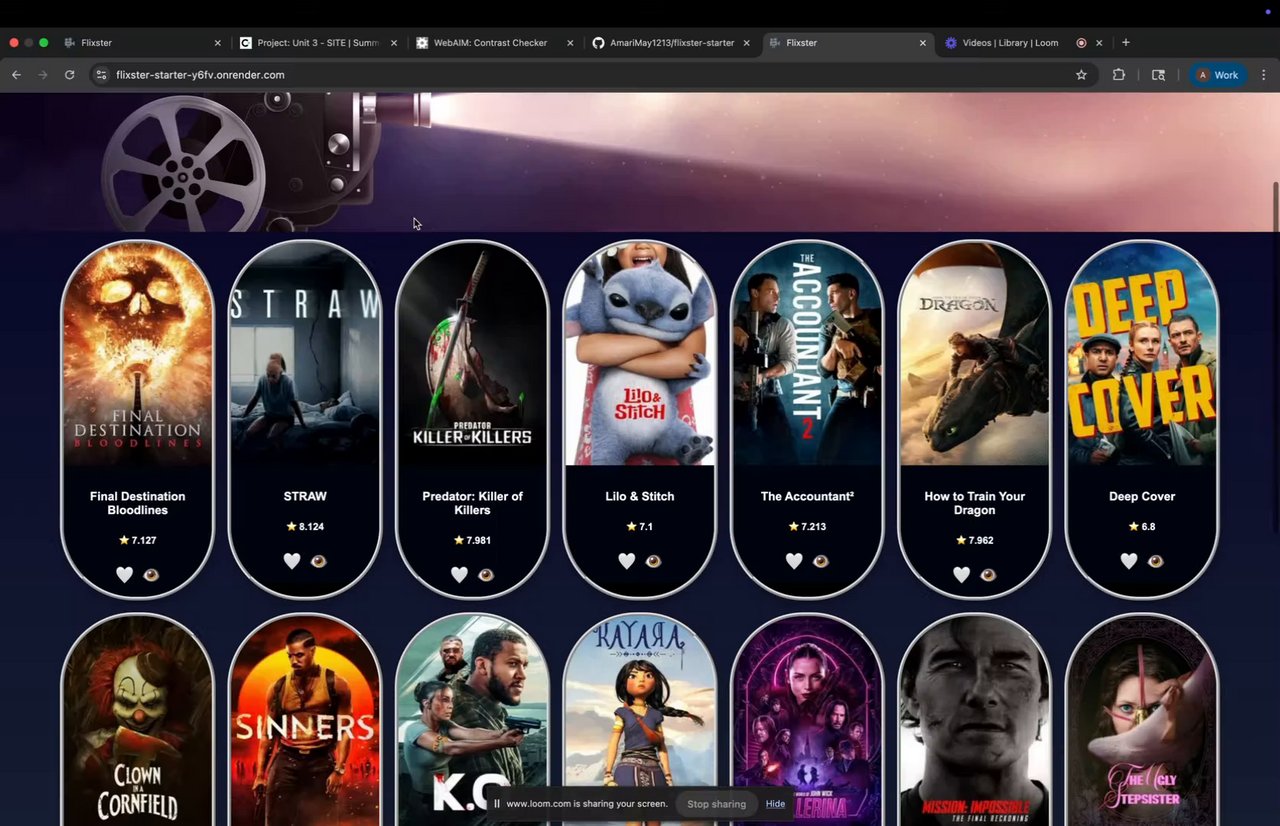Open a new browser tab
This screenshot has width=1280, height=826.
point(1126,43)
